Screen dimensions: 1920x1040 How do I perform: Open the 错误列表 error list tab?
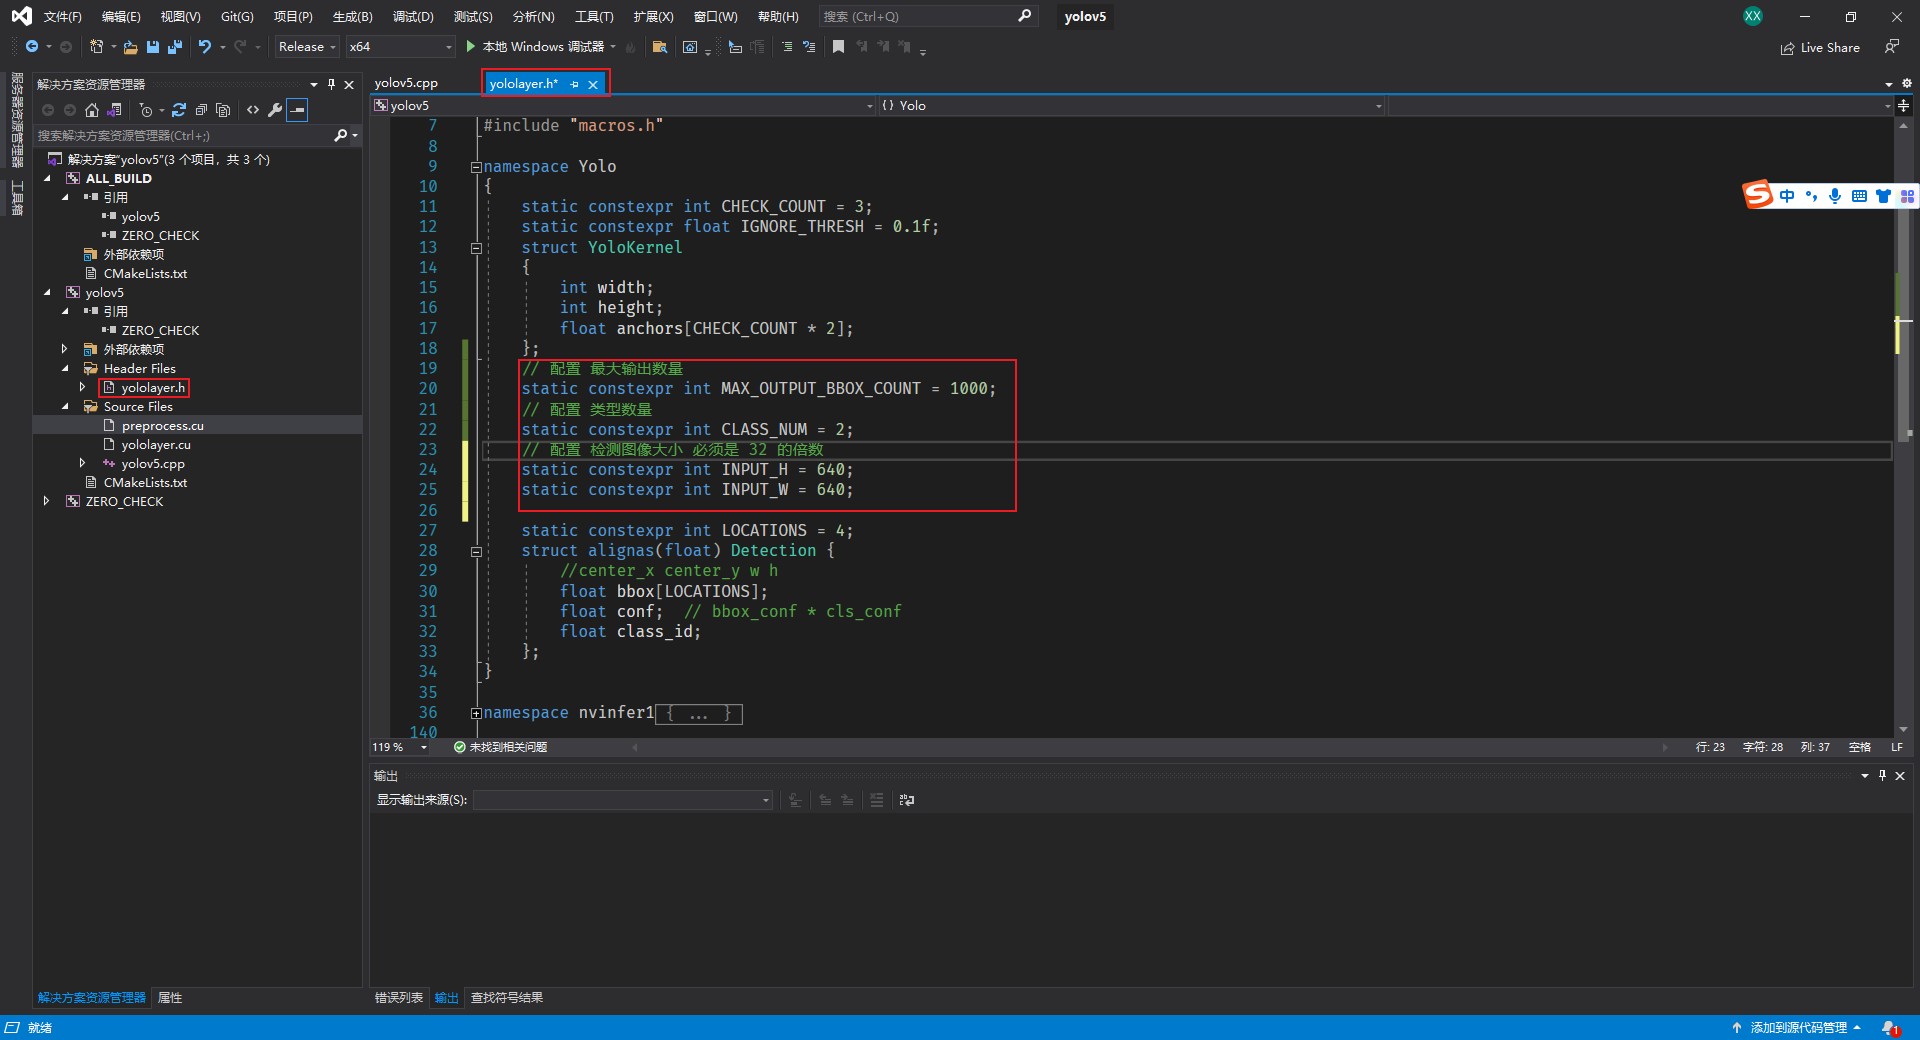(x=398, y=998)
